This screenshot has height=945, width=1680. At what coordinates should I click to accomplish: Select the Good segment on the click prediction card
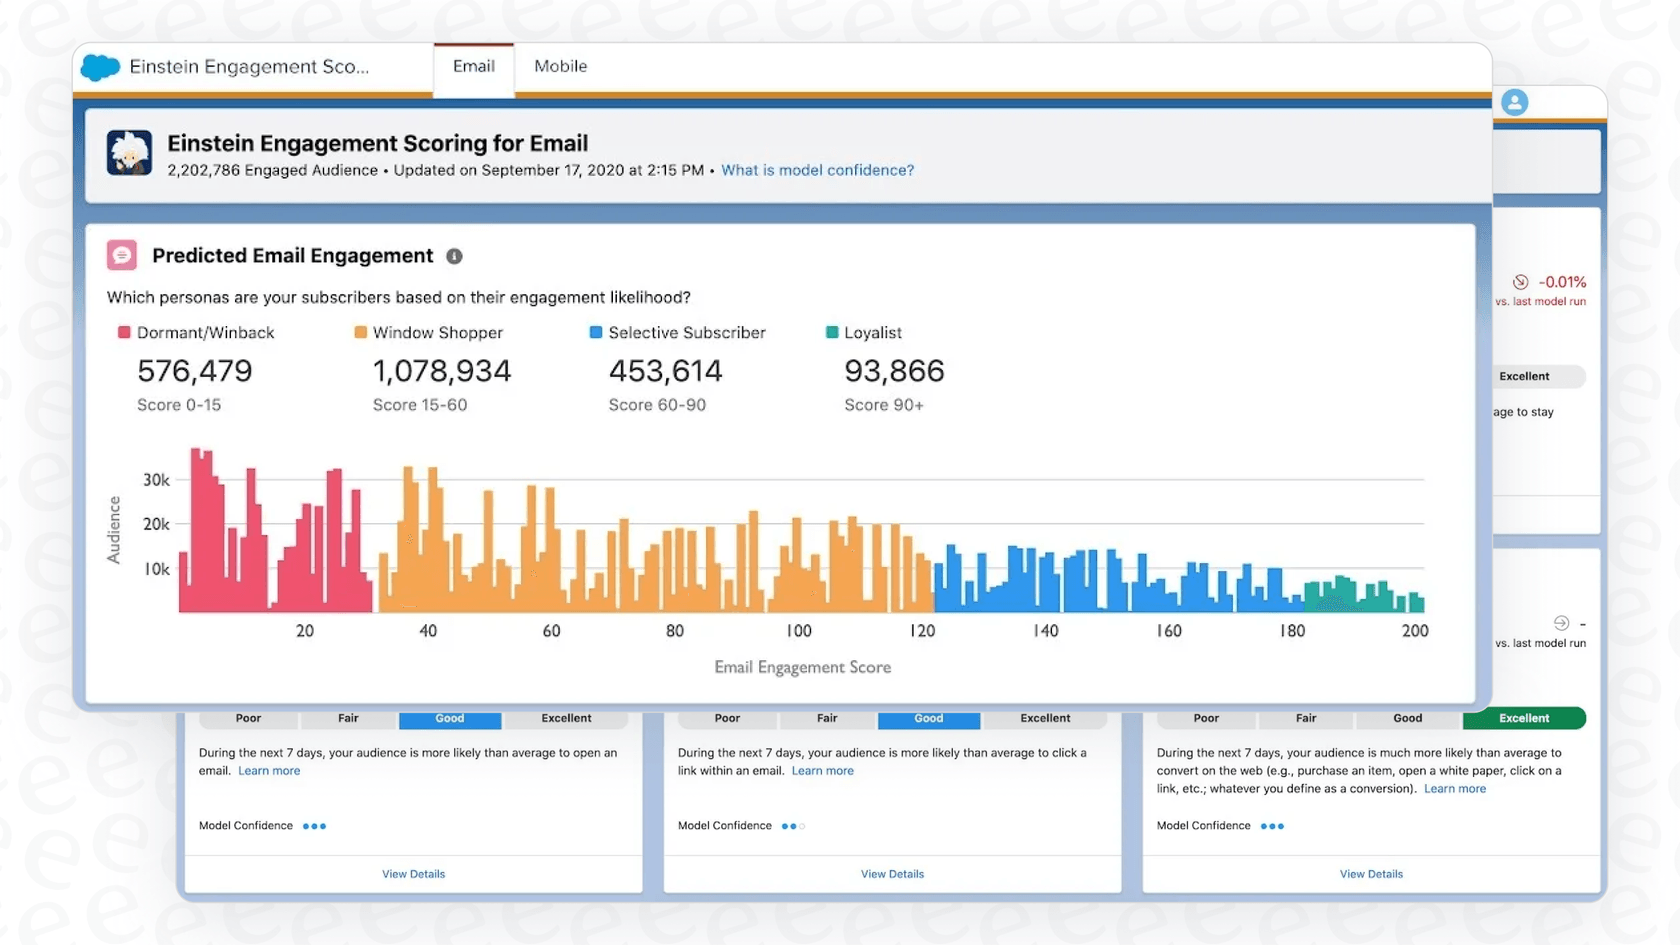click(928, 718)
